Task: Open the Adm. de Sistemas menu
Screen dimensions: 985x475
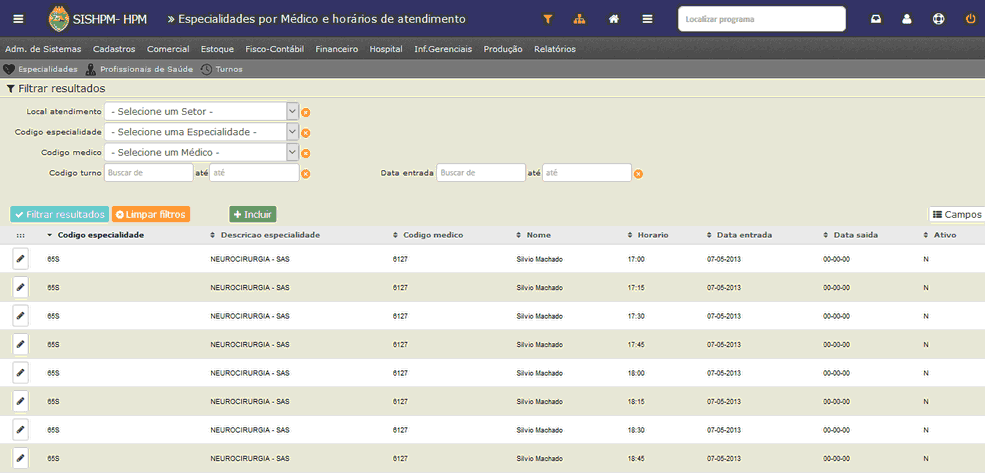Action: click(x=43, y=49)
